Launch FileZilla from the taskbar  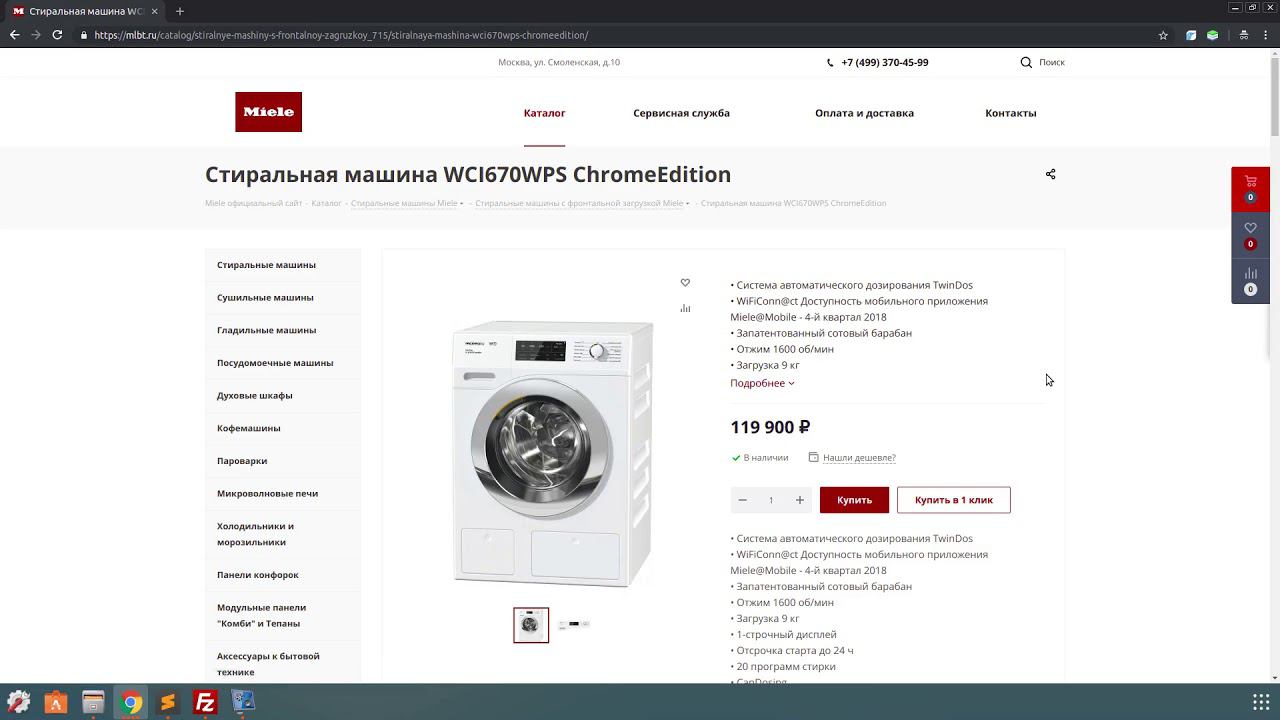205,702
